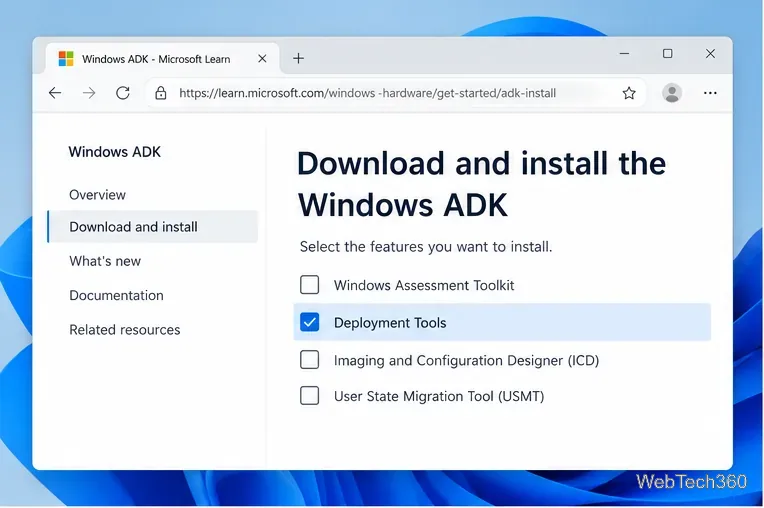Open Related resources sidebar link
Viewport: 764px width, 508px height.
click(125, 330)
